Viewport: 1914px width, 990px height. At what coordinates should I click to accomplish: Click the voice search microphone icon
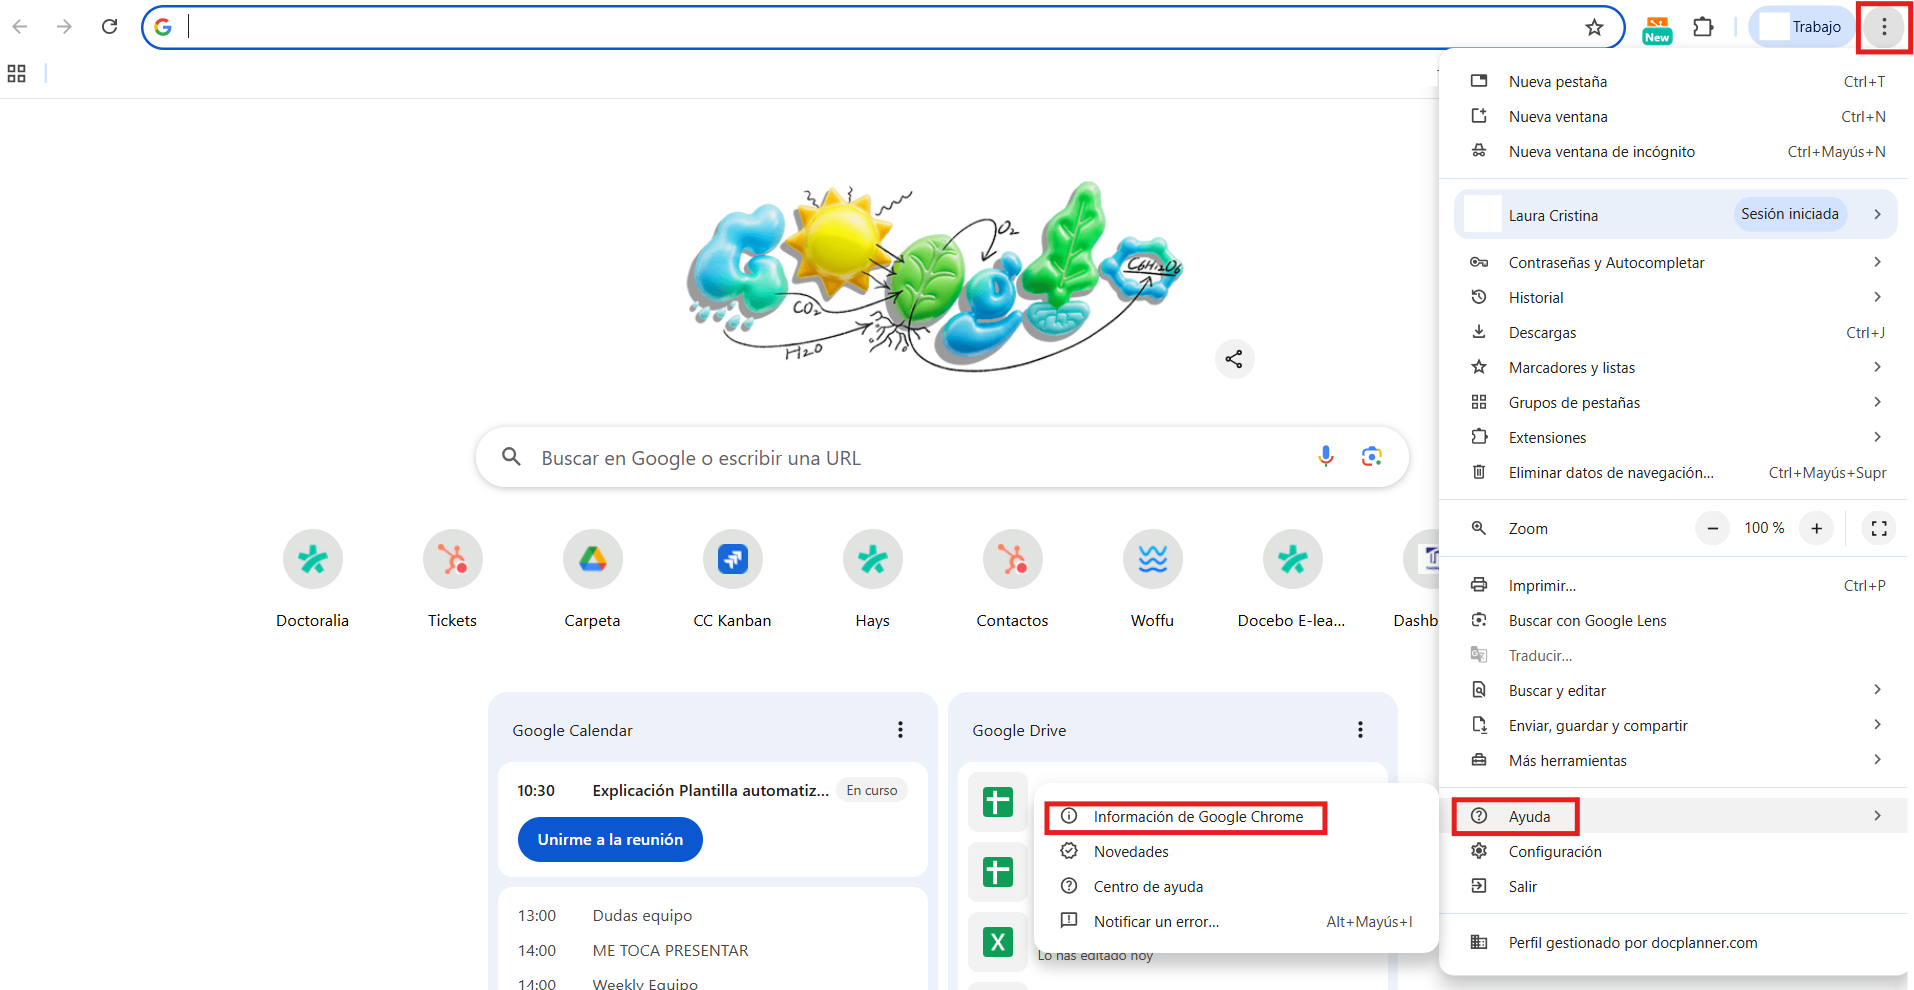1325,457
